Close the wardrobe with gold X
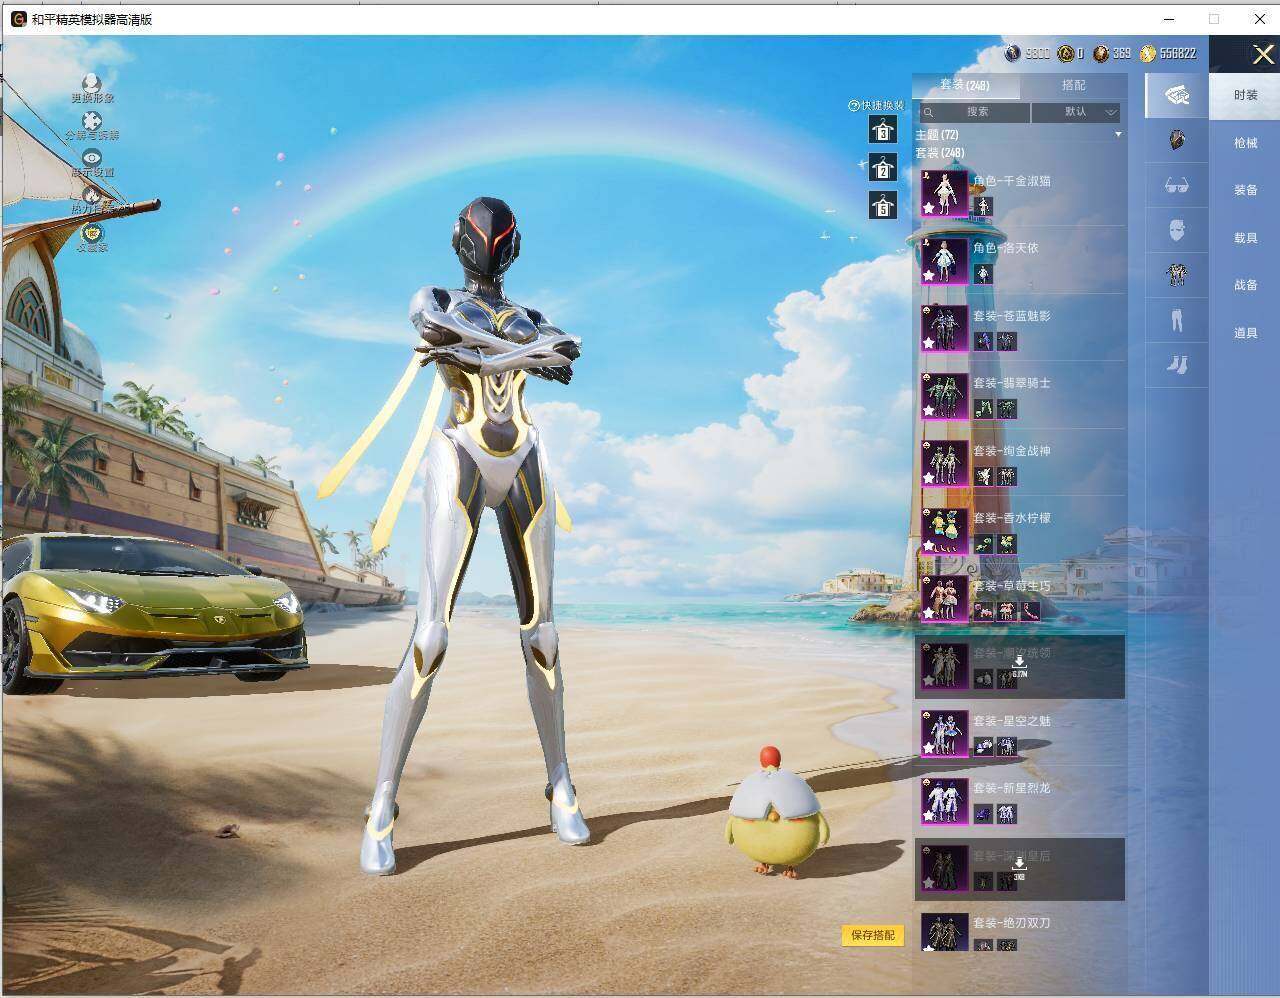The width and height of the screenshot is (1280, 998). tap(1263, 55)
